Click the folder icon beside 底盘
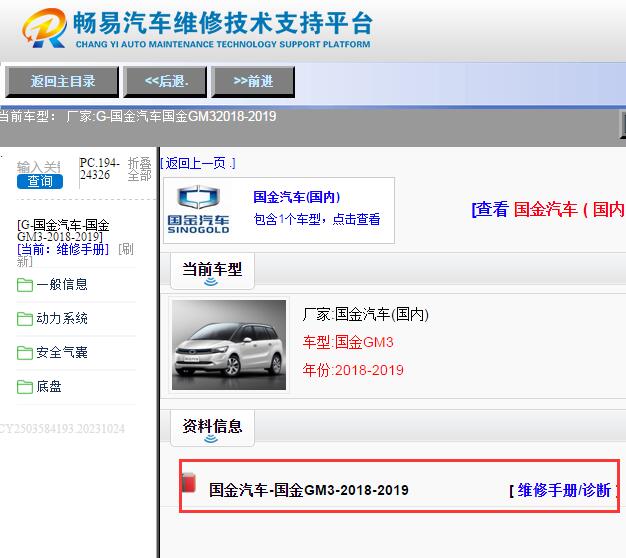The width and height of the screenshot is (626, 558). (x=25, y=386)
